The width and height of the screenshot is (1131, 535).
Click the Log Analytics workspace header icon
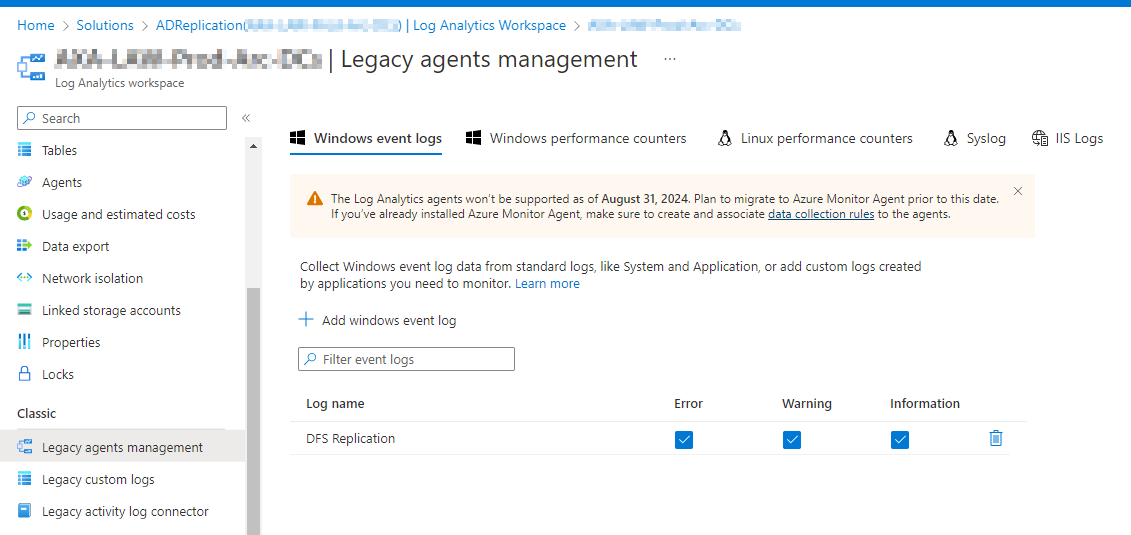pos(31,66)
